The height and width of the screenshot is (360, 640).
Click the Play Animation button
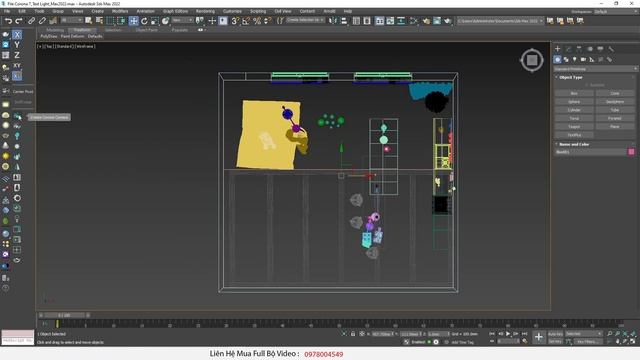click(508, 334)
